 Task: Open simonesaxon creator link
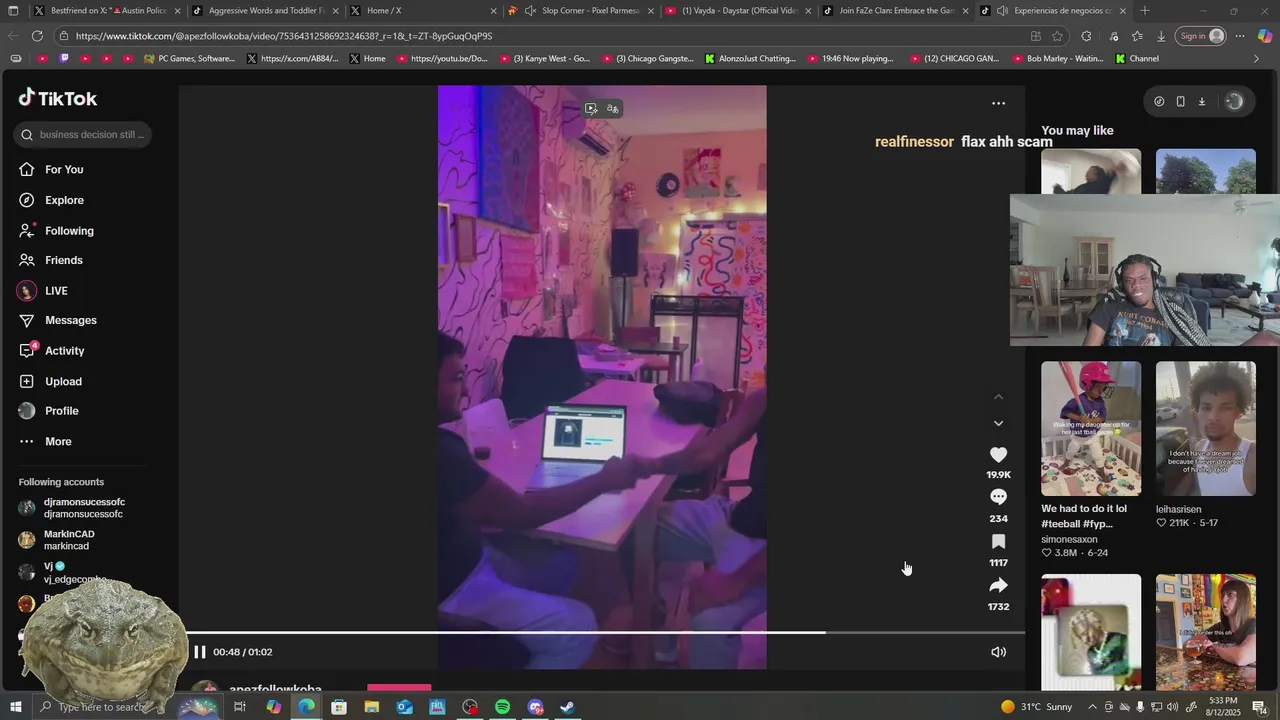pos(1069,539)
